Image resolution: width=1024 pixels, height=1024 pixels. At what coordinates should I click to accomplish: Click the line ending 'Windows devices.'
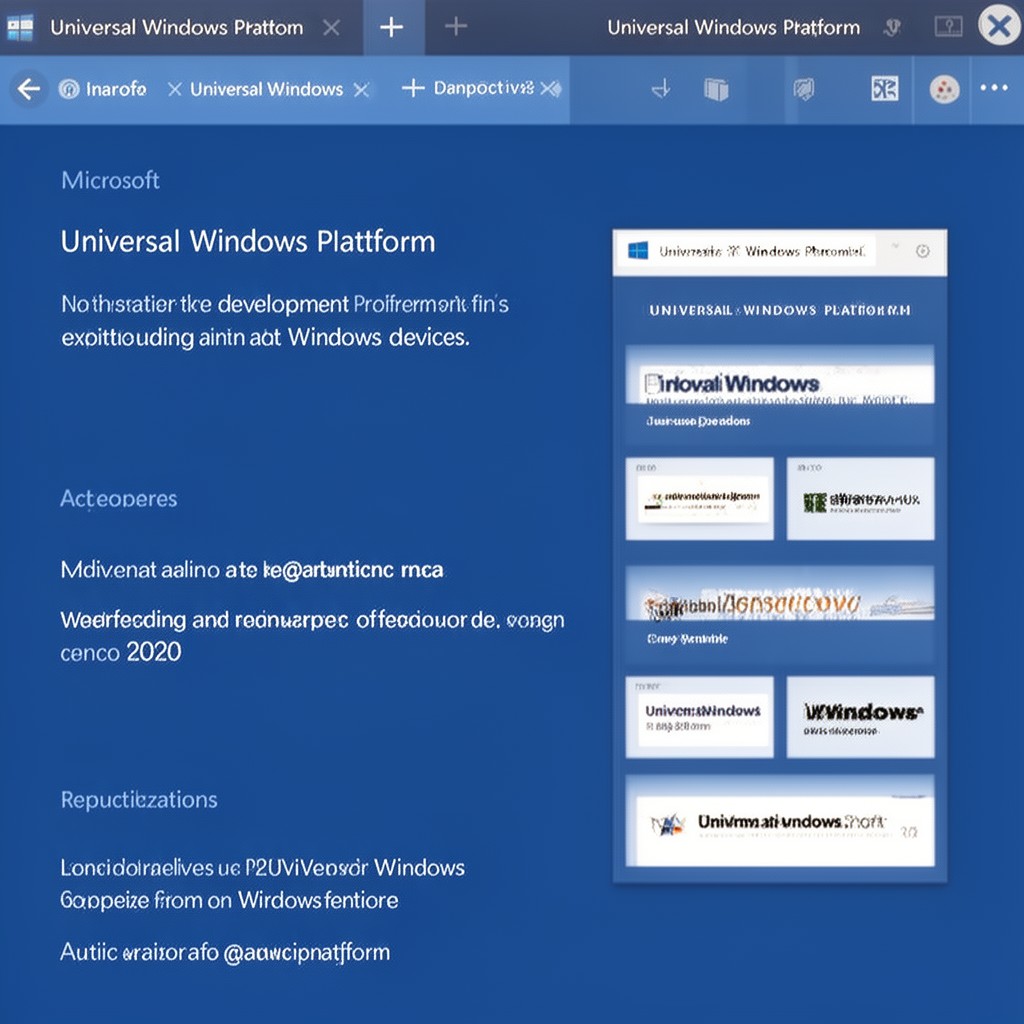(266, 338)
